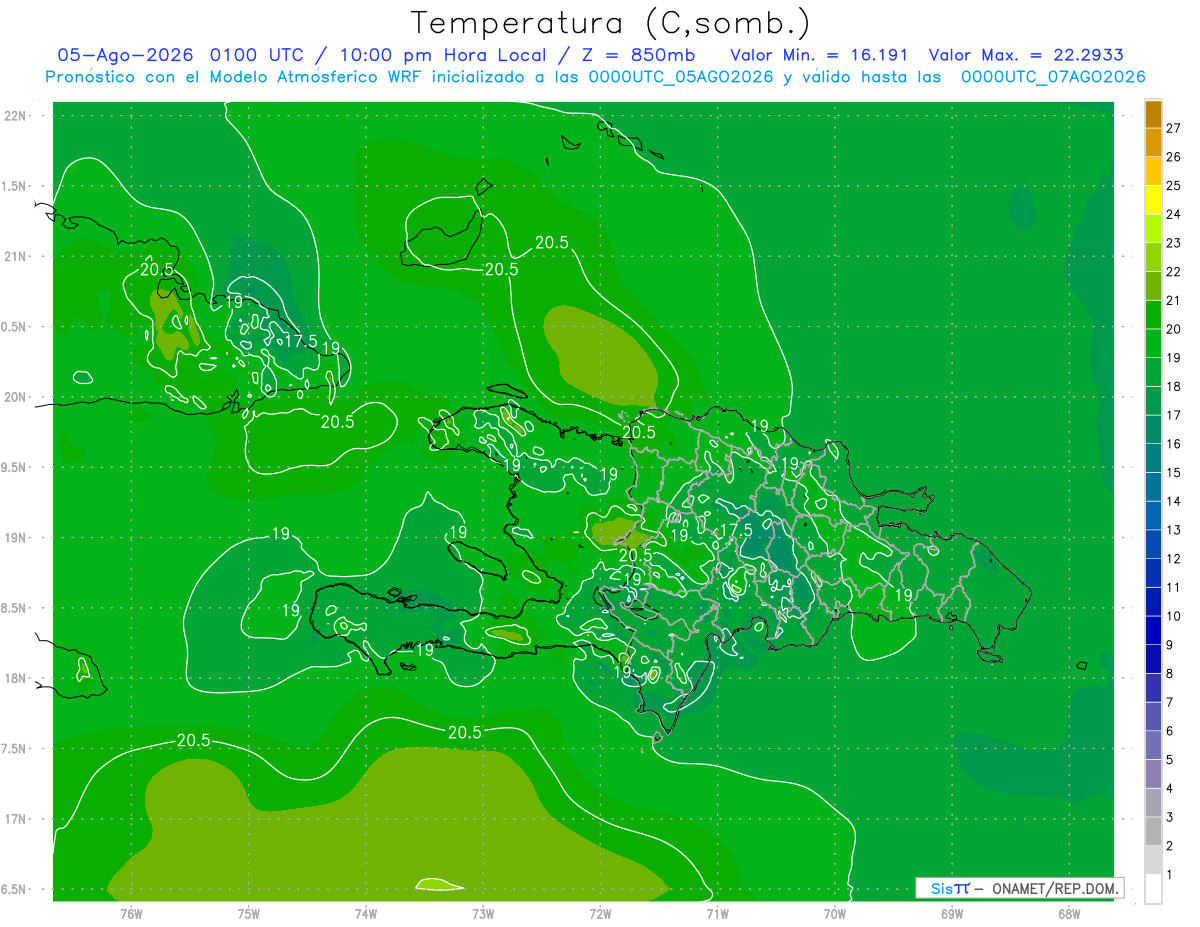
Task: Click the 76W longitude axis label
Action: (131, 913)
